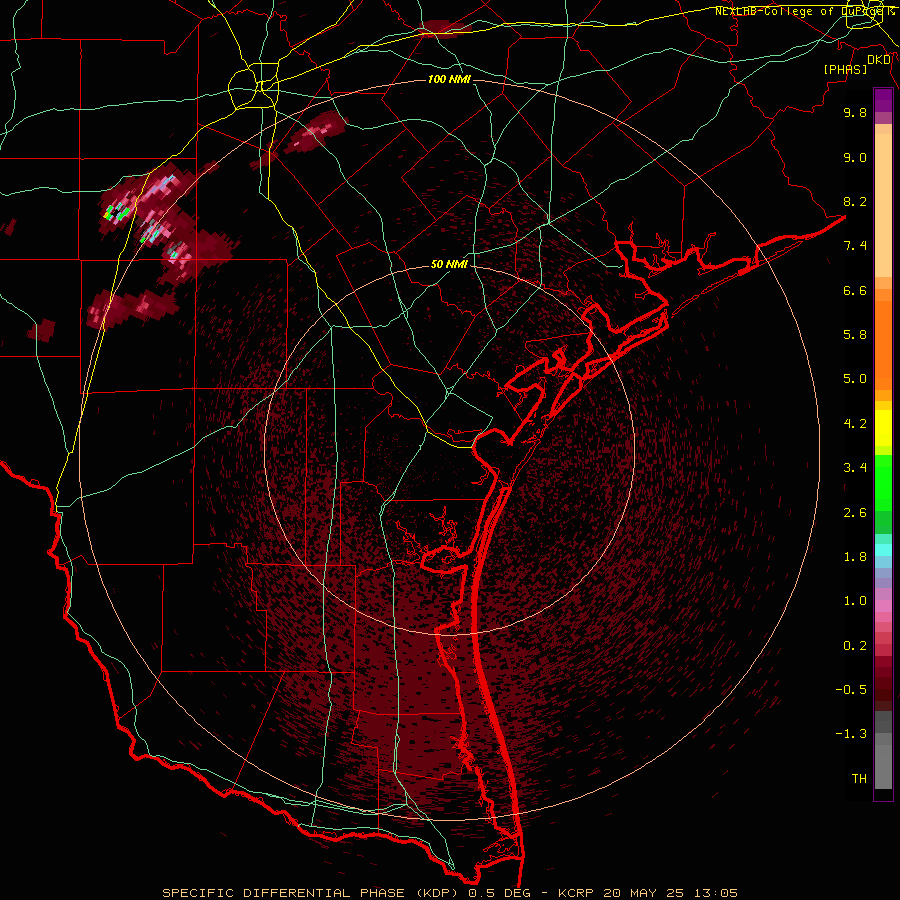Click the 9.8 value on the color scale
This screenshot has width=900, height=900.
tap(855, 112)
